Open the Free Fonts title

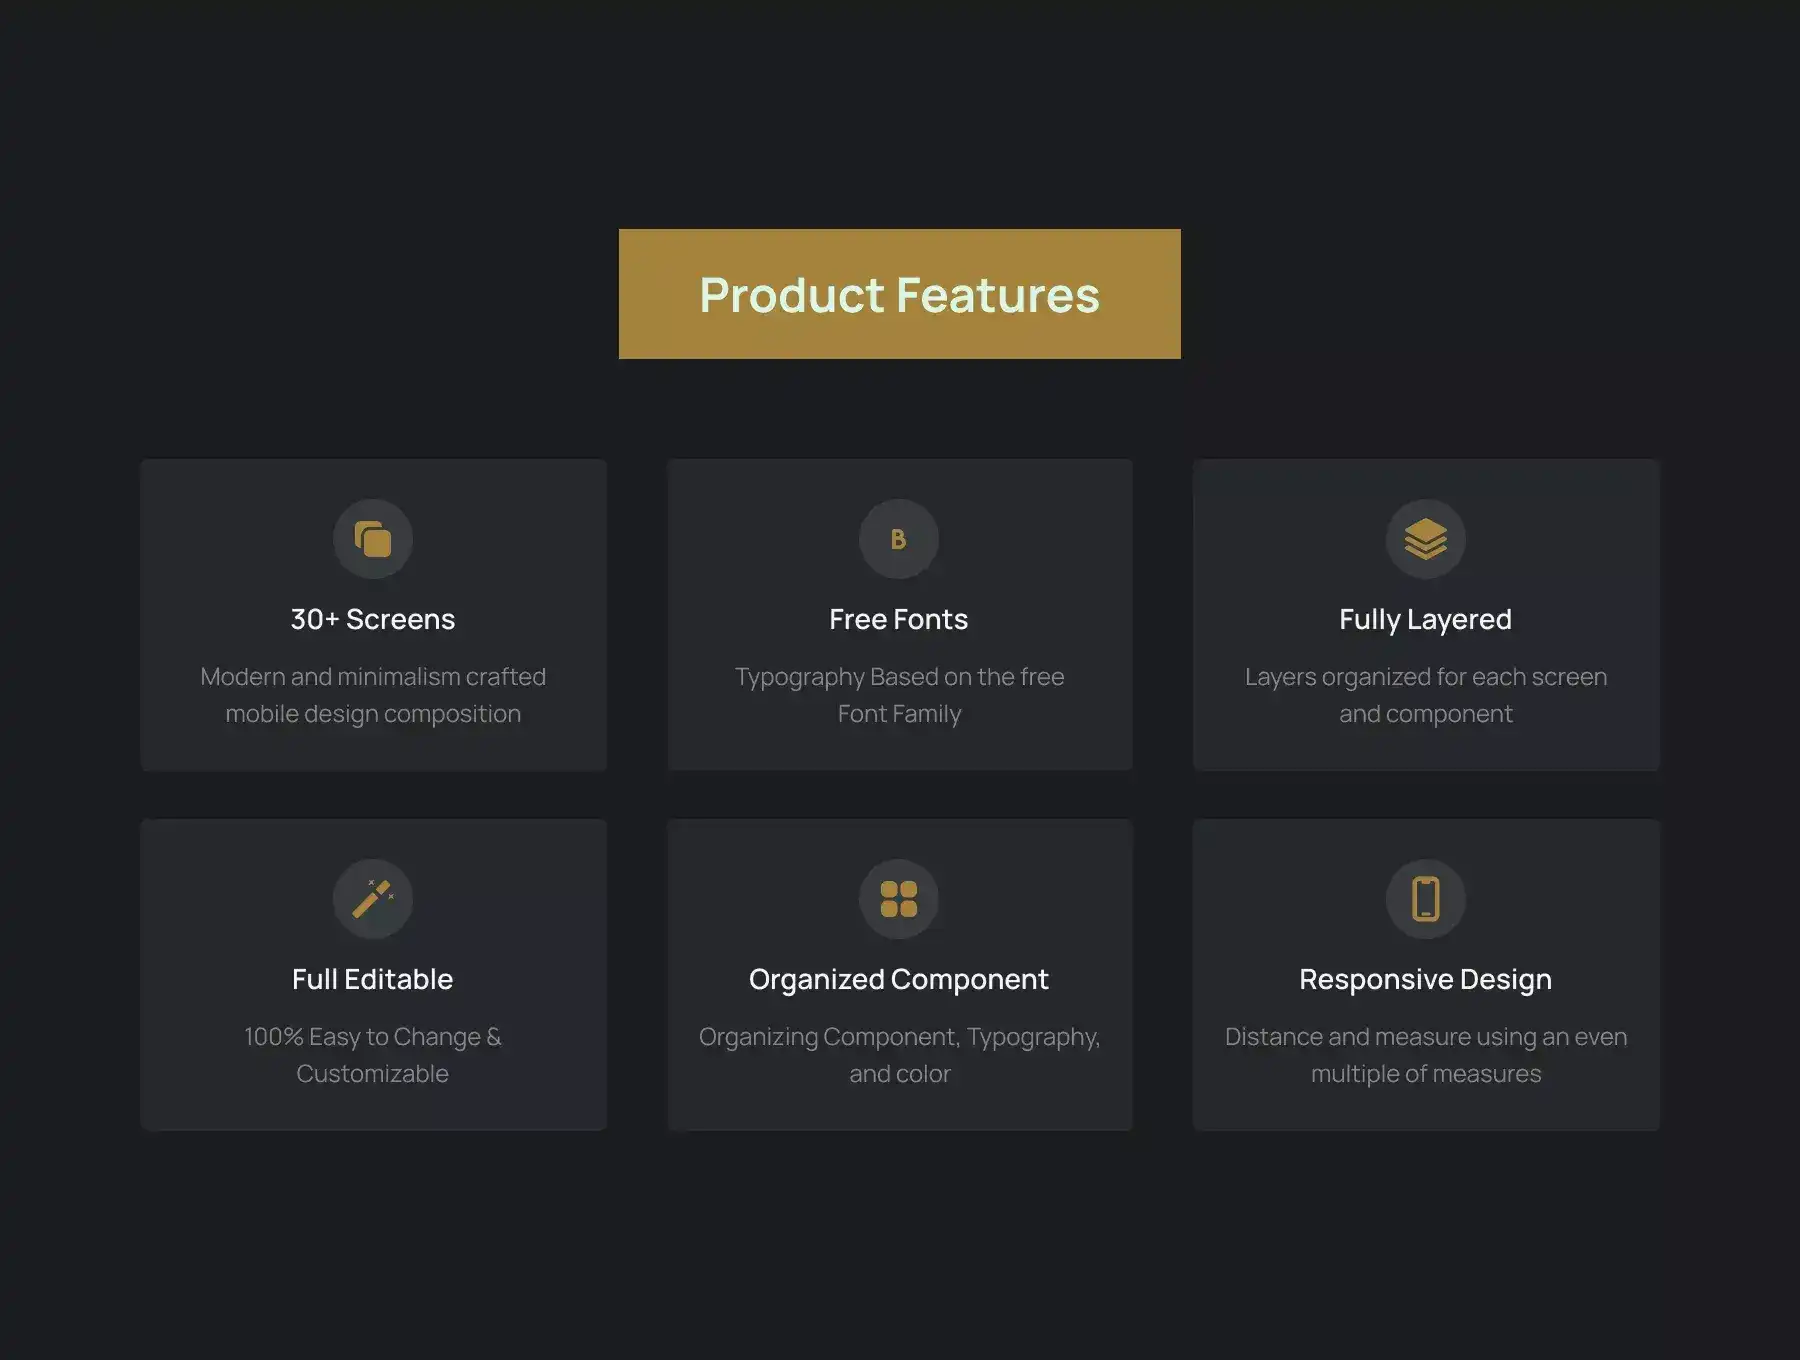[898, 619]
